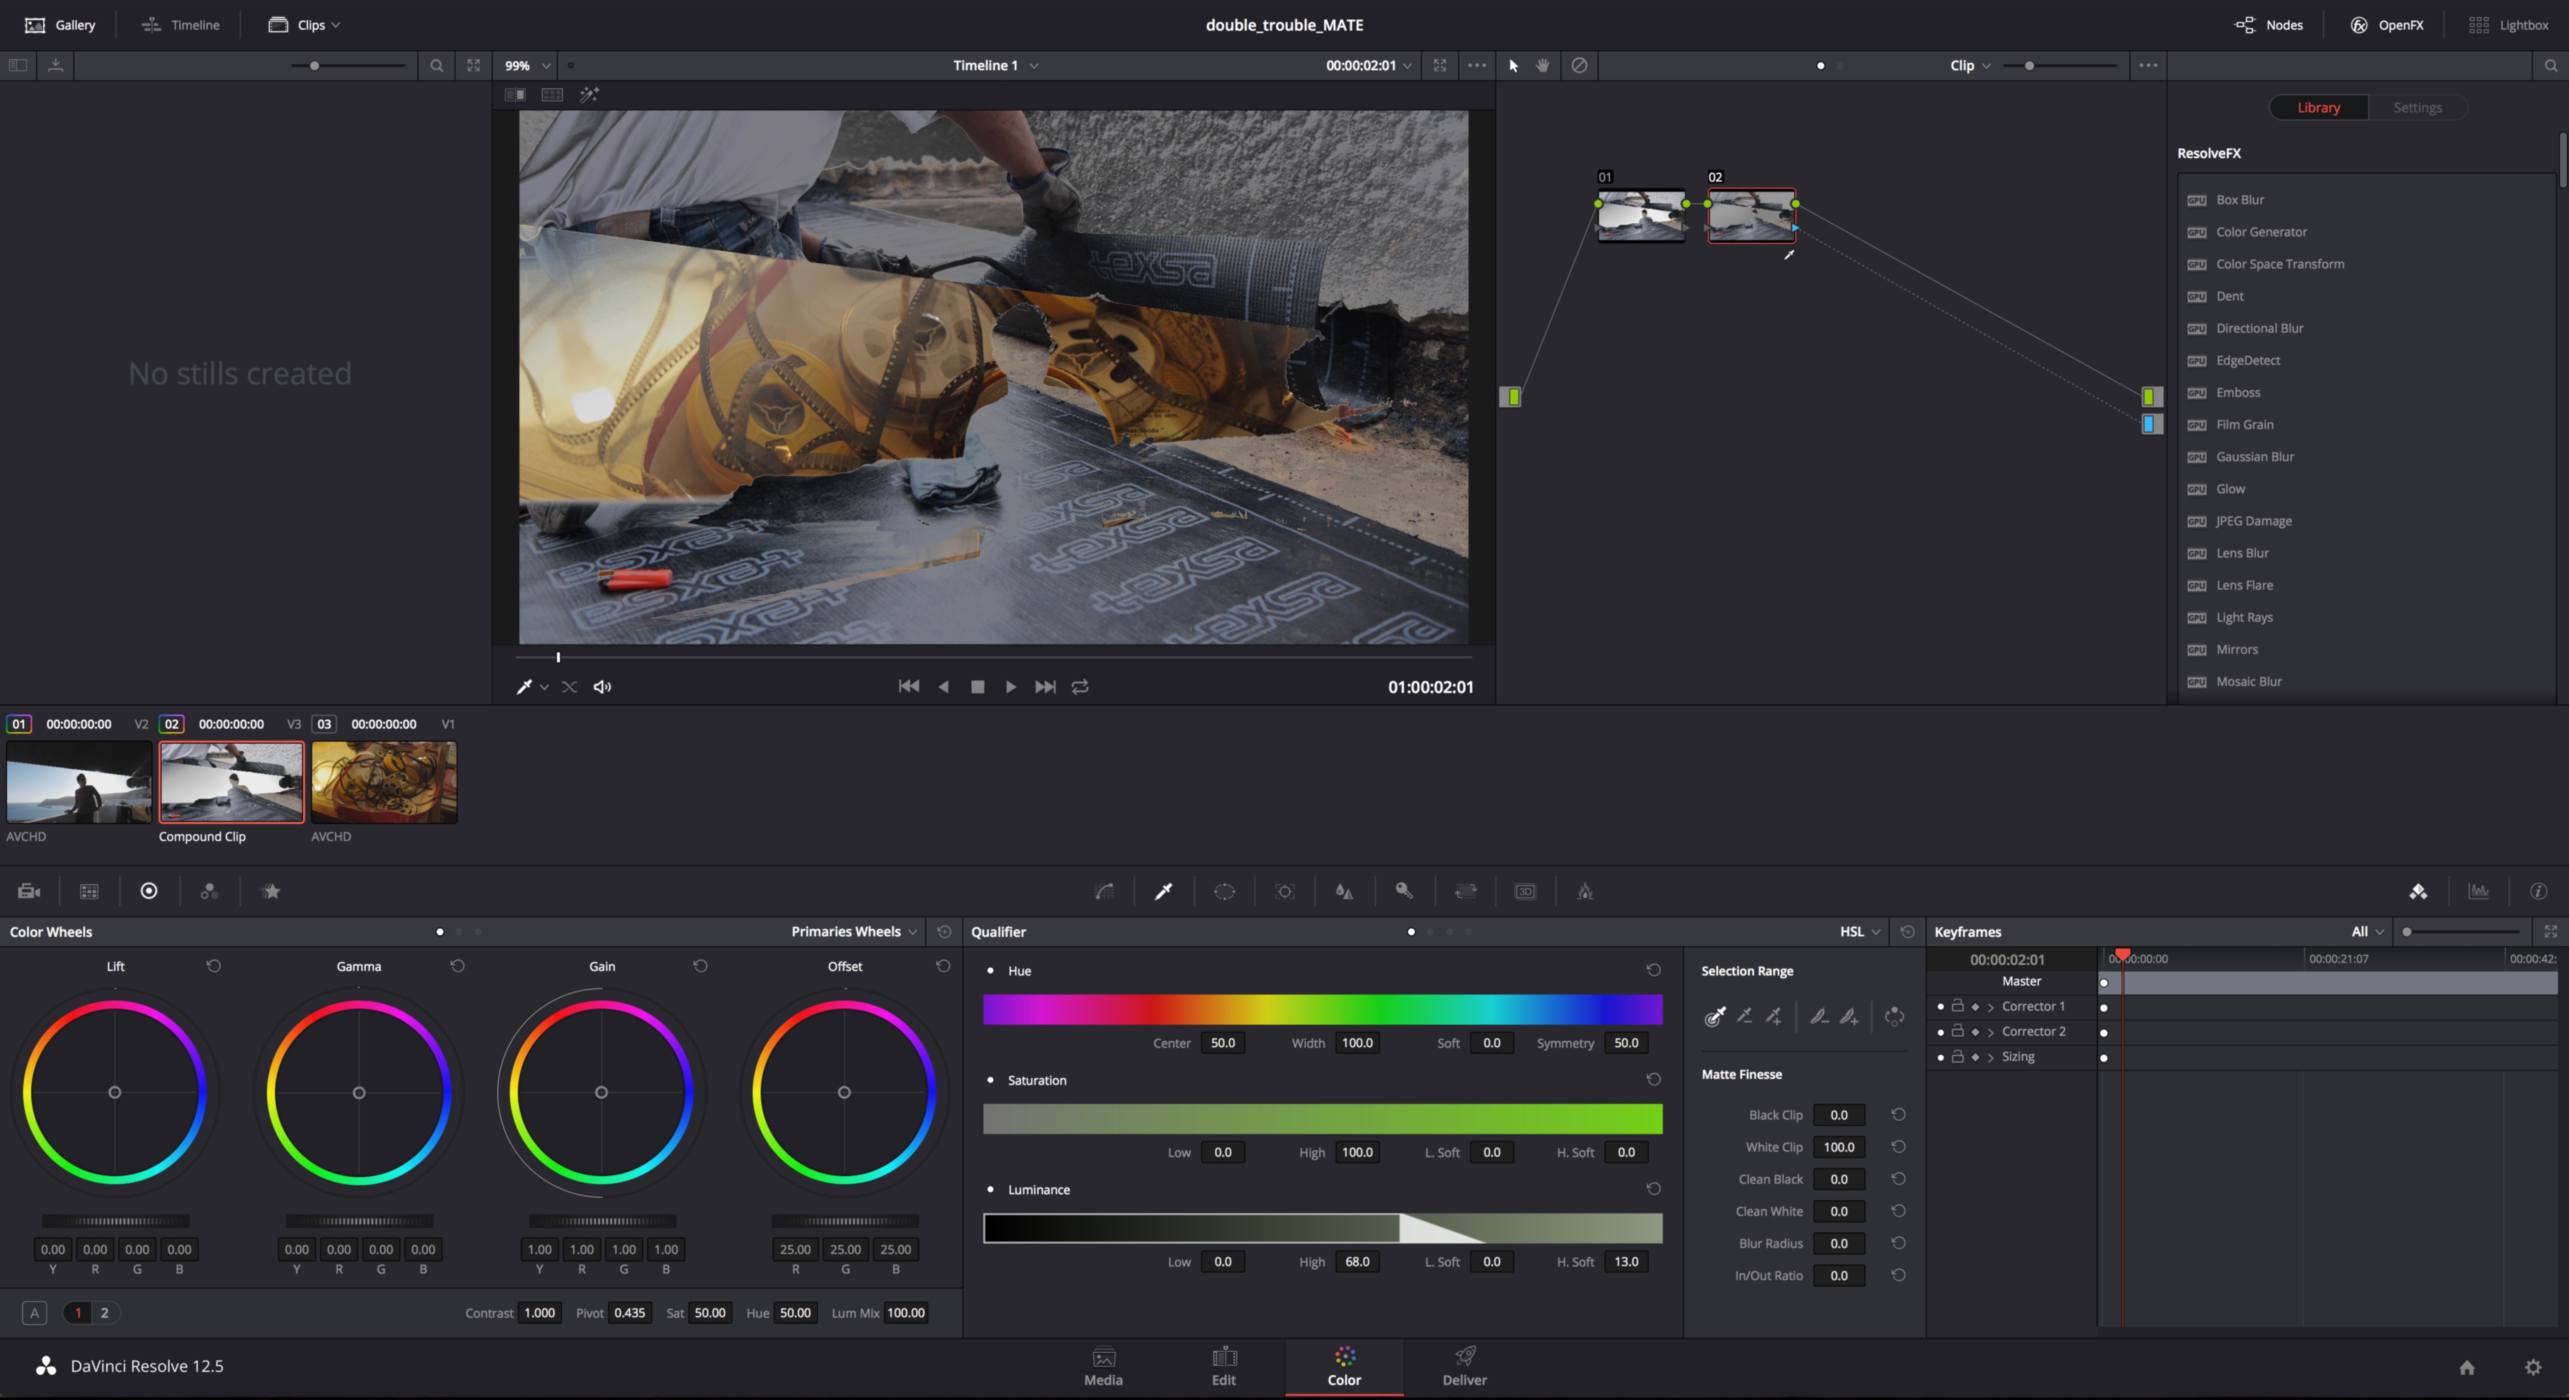2569x1400 pixels.
Task: Toggle the Luminance qualifier enable dot
Action: [990, 1189]
